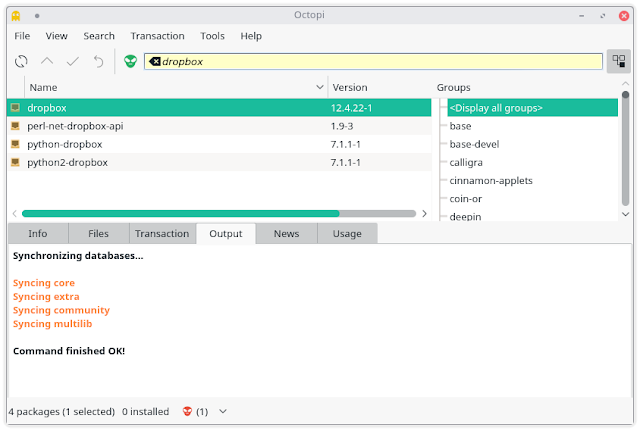Open the File menu

coord(22,36)
